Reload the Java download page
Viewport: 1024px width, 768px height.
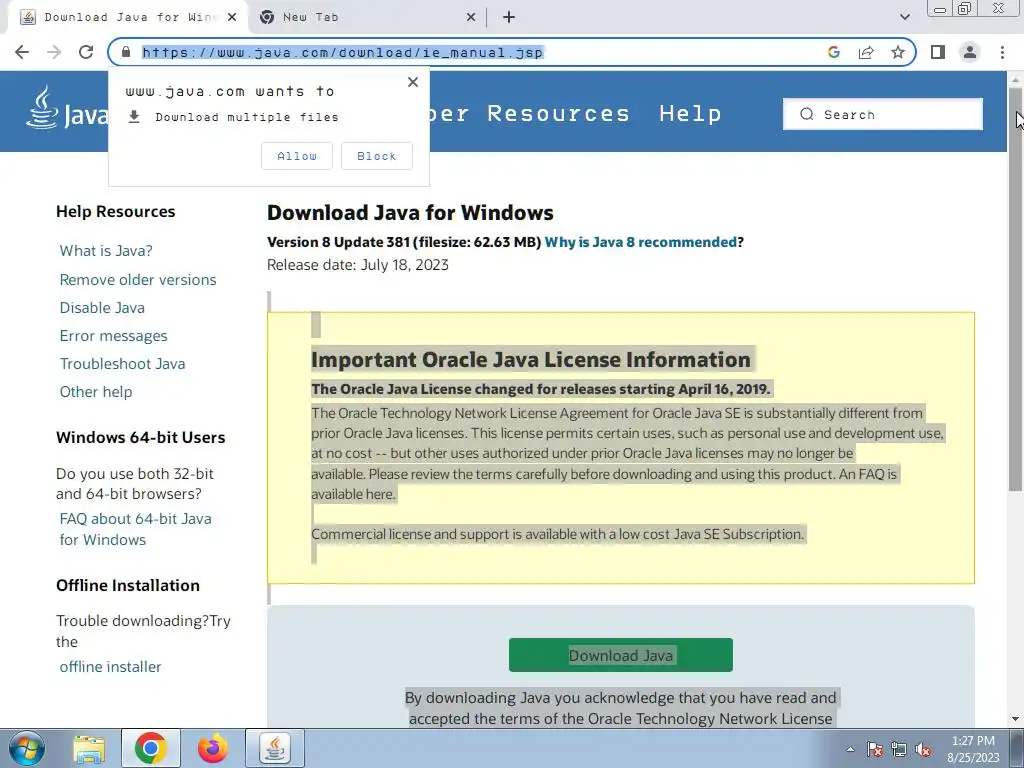pos(86,52)
